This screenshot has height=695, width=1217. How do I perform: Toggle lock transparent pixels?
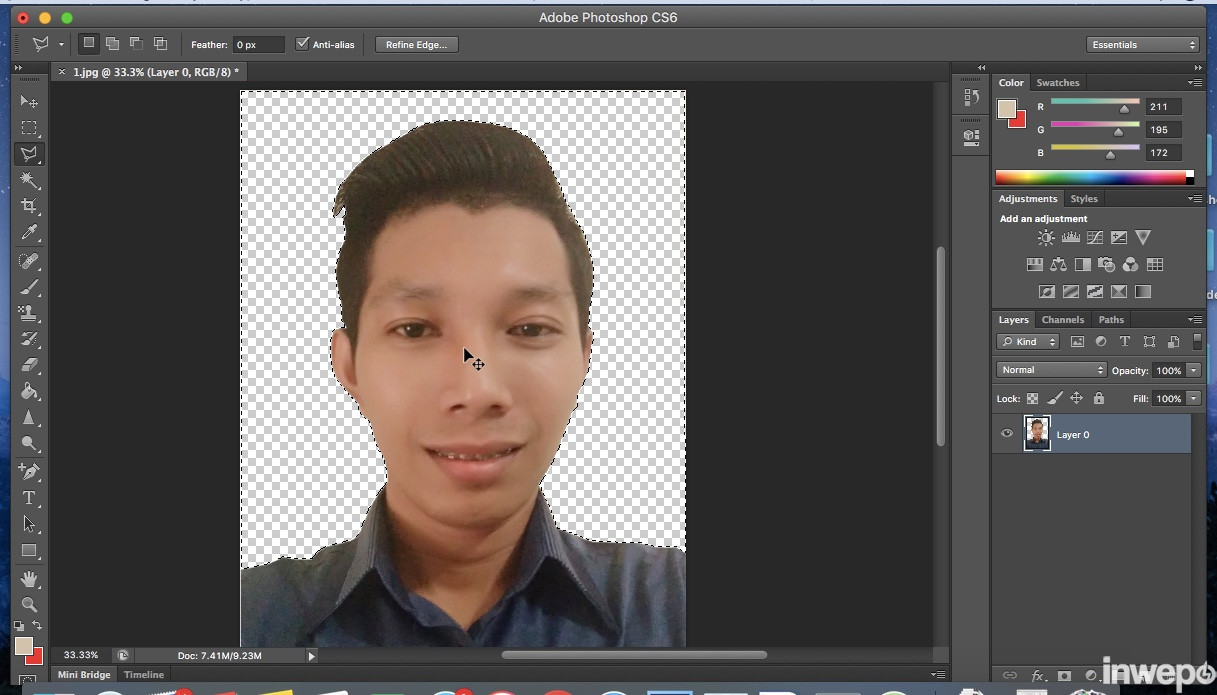click(1033, 398)
